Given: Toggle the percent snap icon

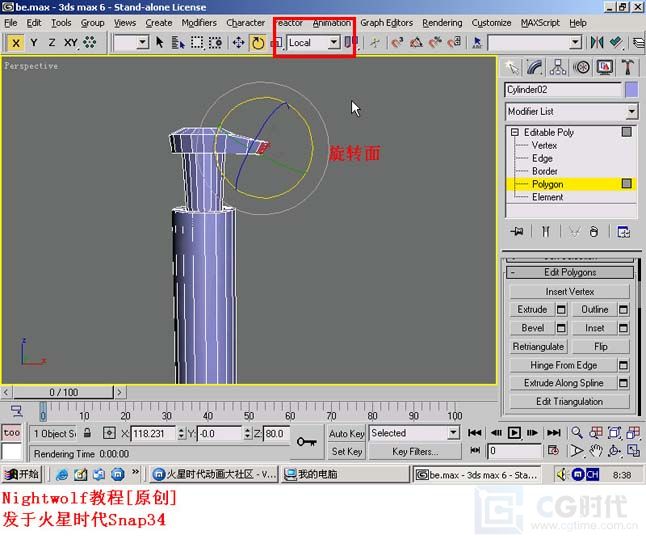Looking at the screenshot, I should click(x=435, y=42).
